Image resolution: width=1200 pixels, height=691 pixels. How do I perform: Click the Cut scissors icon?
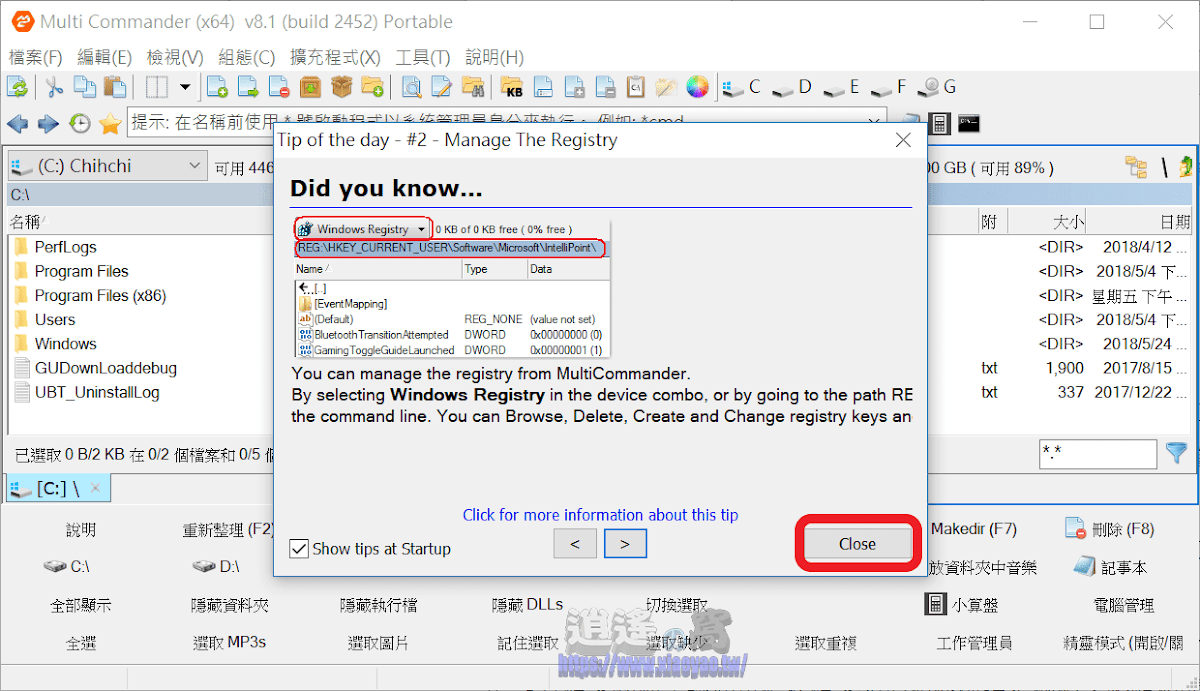click(54, 87)
